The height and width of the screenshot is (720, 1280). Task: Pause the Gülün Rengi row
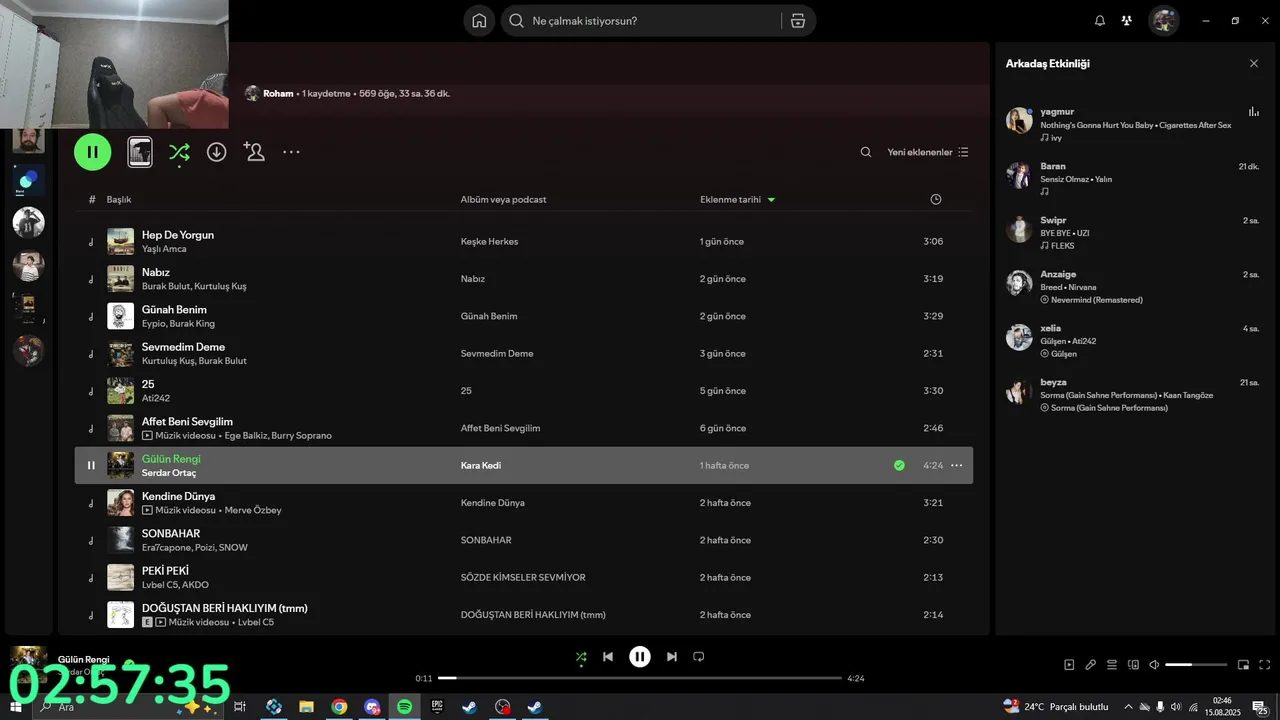91,465
